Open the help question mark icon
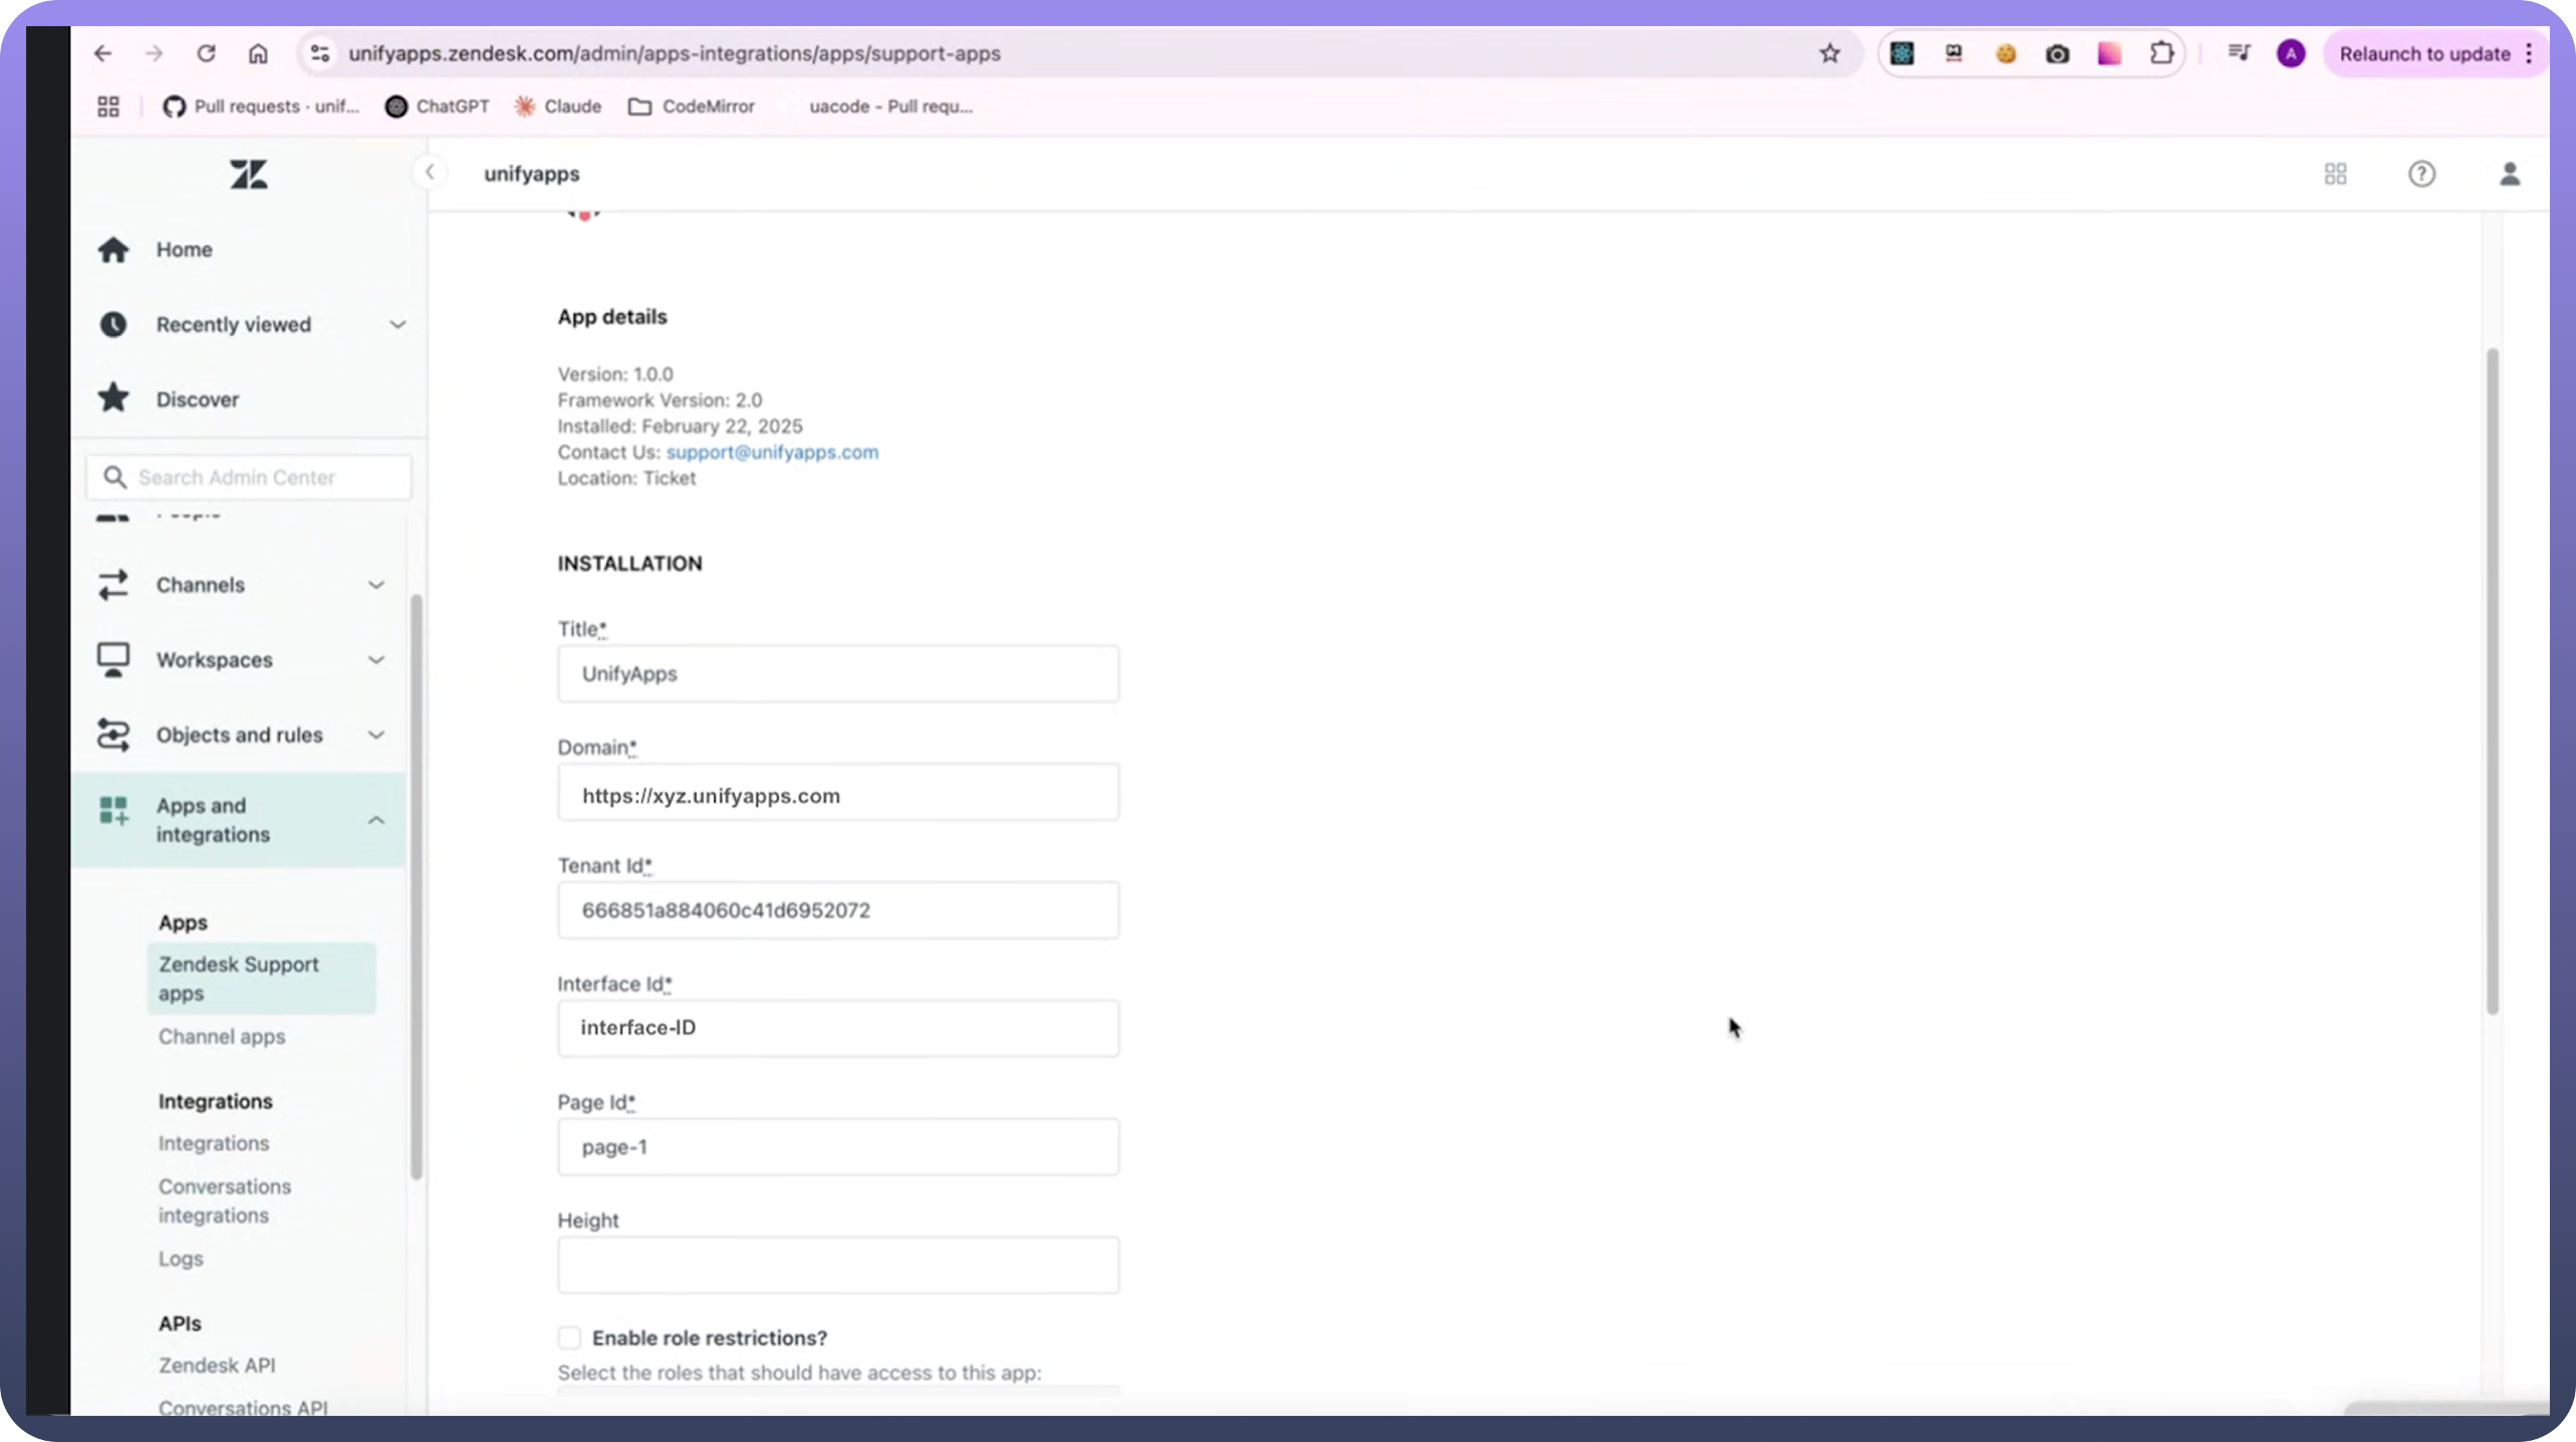Viewport: 2576px width, 1442px height. tap(2421, 174)
